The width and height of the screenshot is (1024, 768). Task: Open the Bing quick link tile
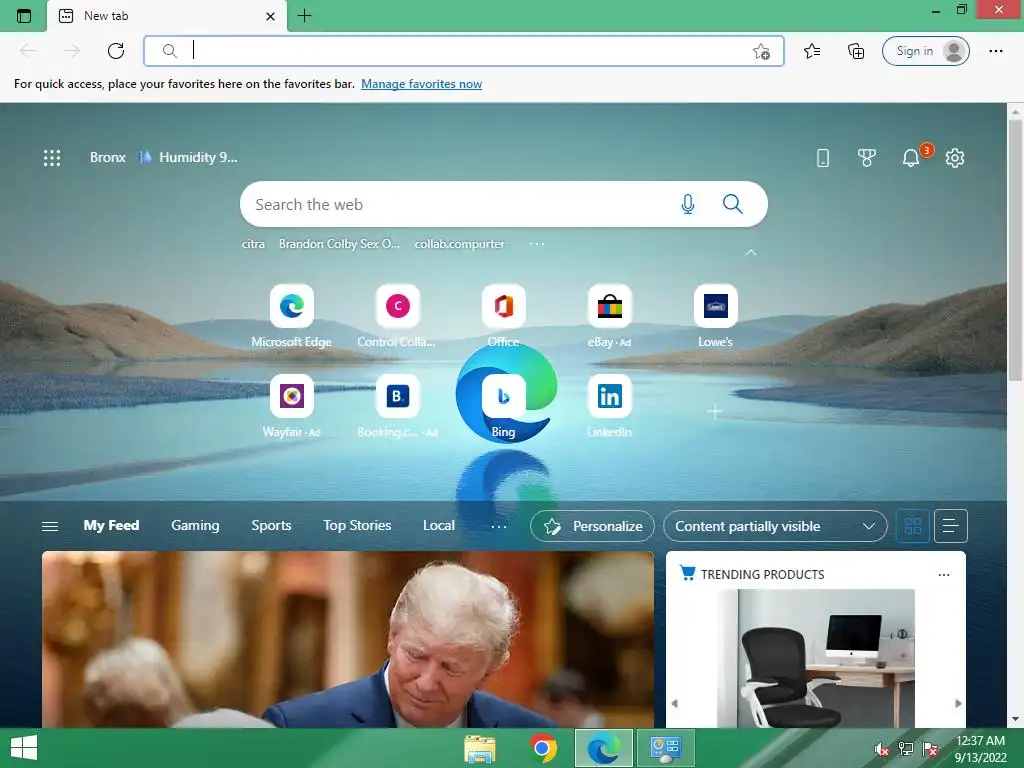[x=503, y=406]
